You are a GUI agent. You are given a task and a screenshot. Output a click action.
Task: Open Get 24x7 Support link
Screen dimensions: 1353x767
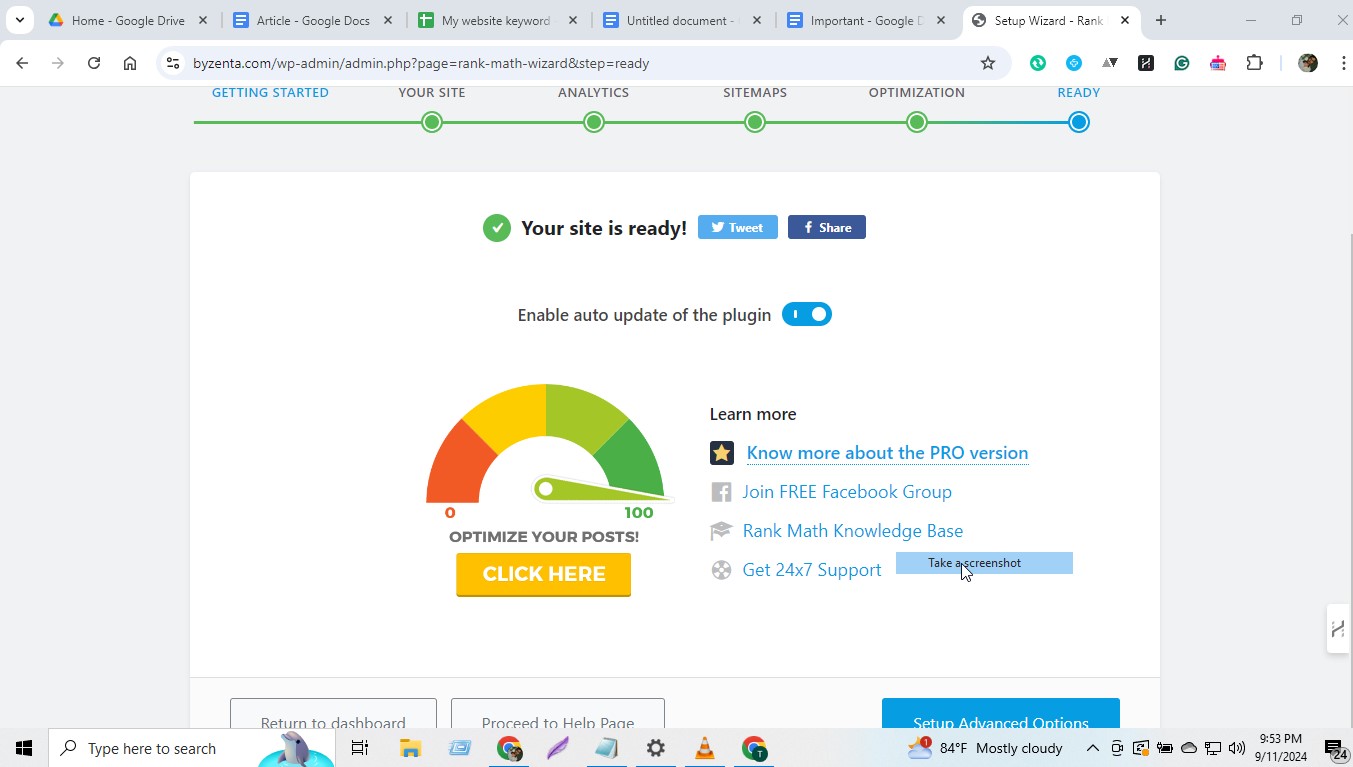(x=812, y=570)
